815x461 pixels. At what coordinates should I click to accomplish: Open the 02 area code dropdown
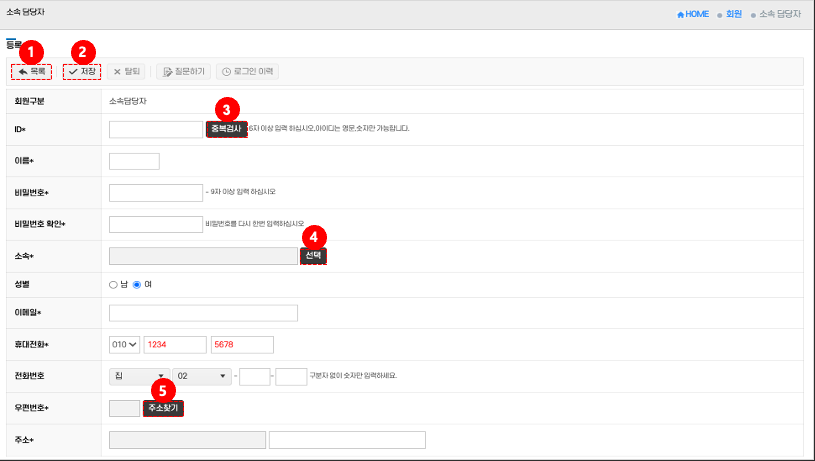coord(203,376)
